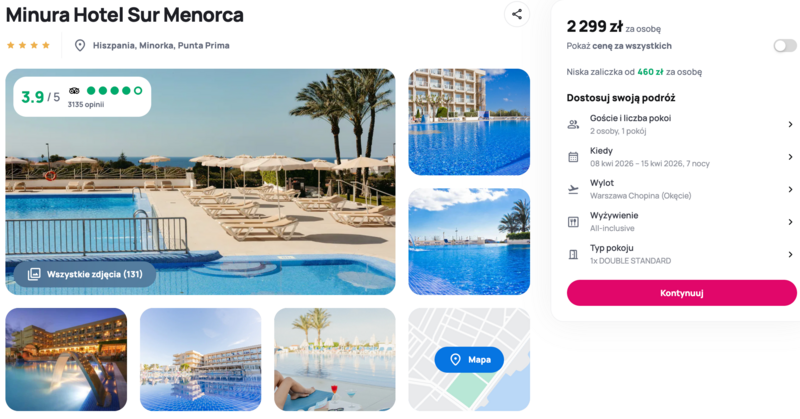
Task: Click the Tripadvisor owl rating icon
Action: coord(74,91)
